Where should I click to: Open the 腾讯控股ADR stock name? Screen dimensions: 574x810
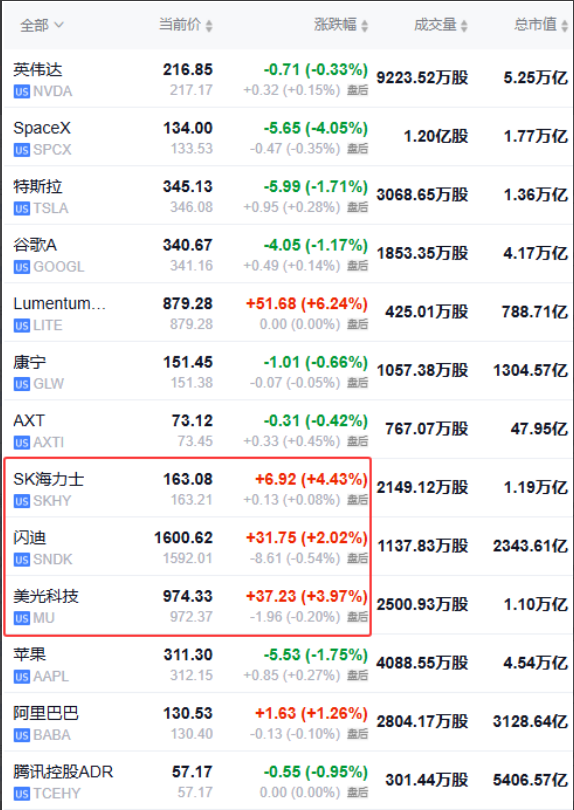(63, 772)
